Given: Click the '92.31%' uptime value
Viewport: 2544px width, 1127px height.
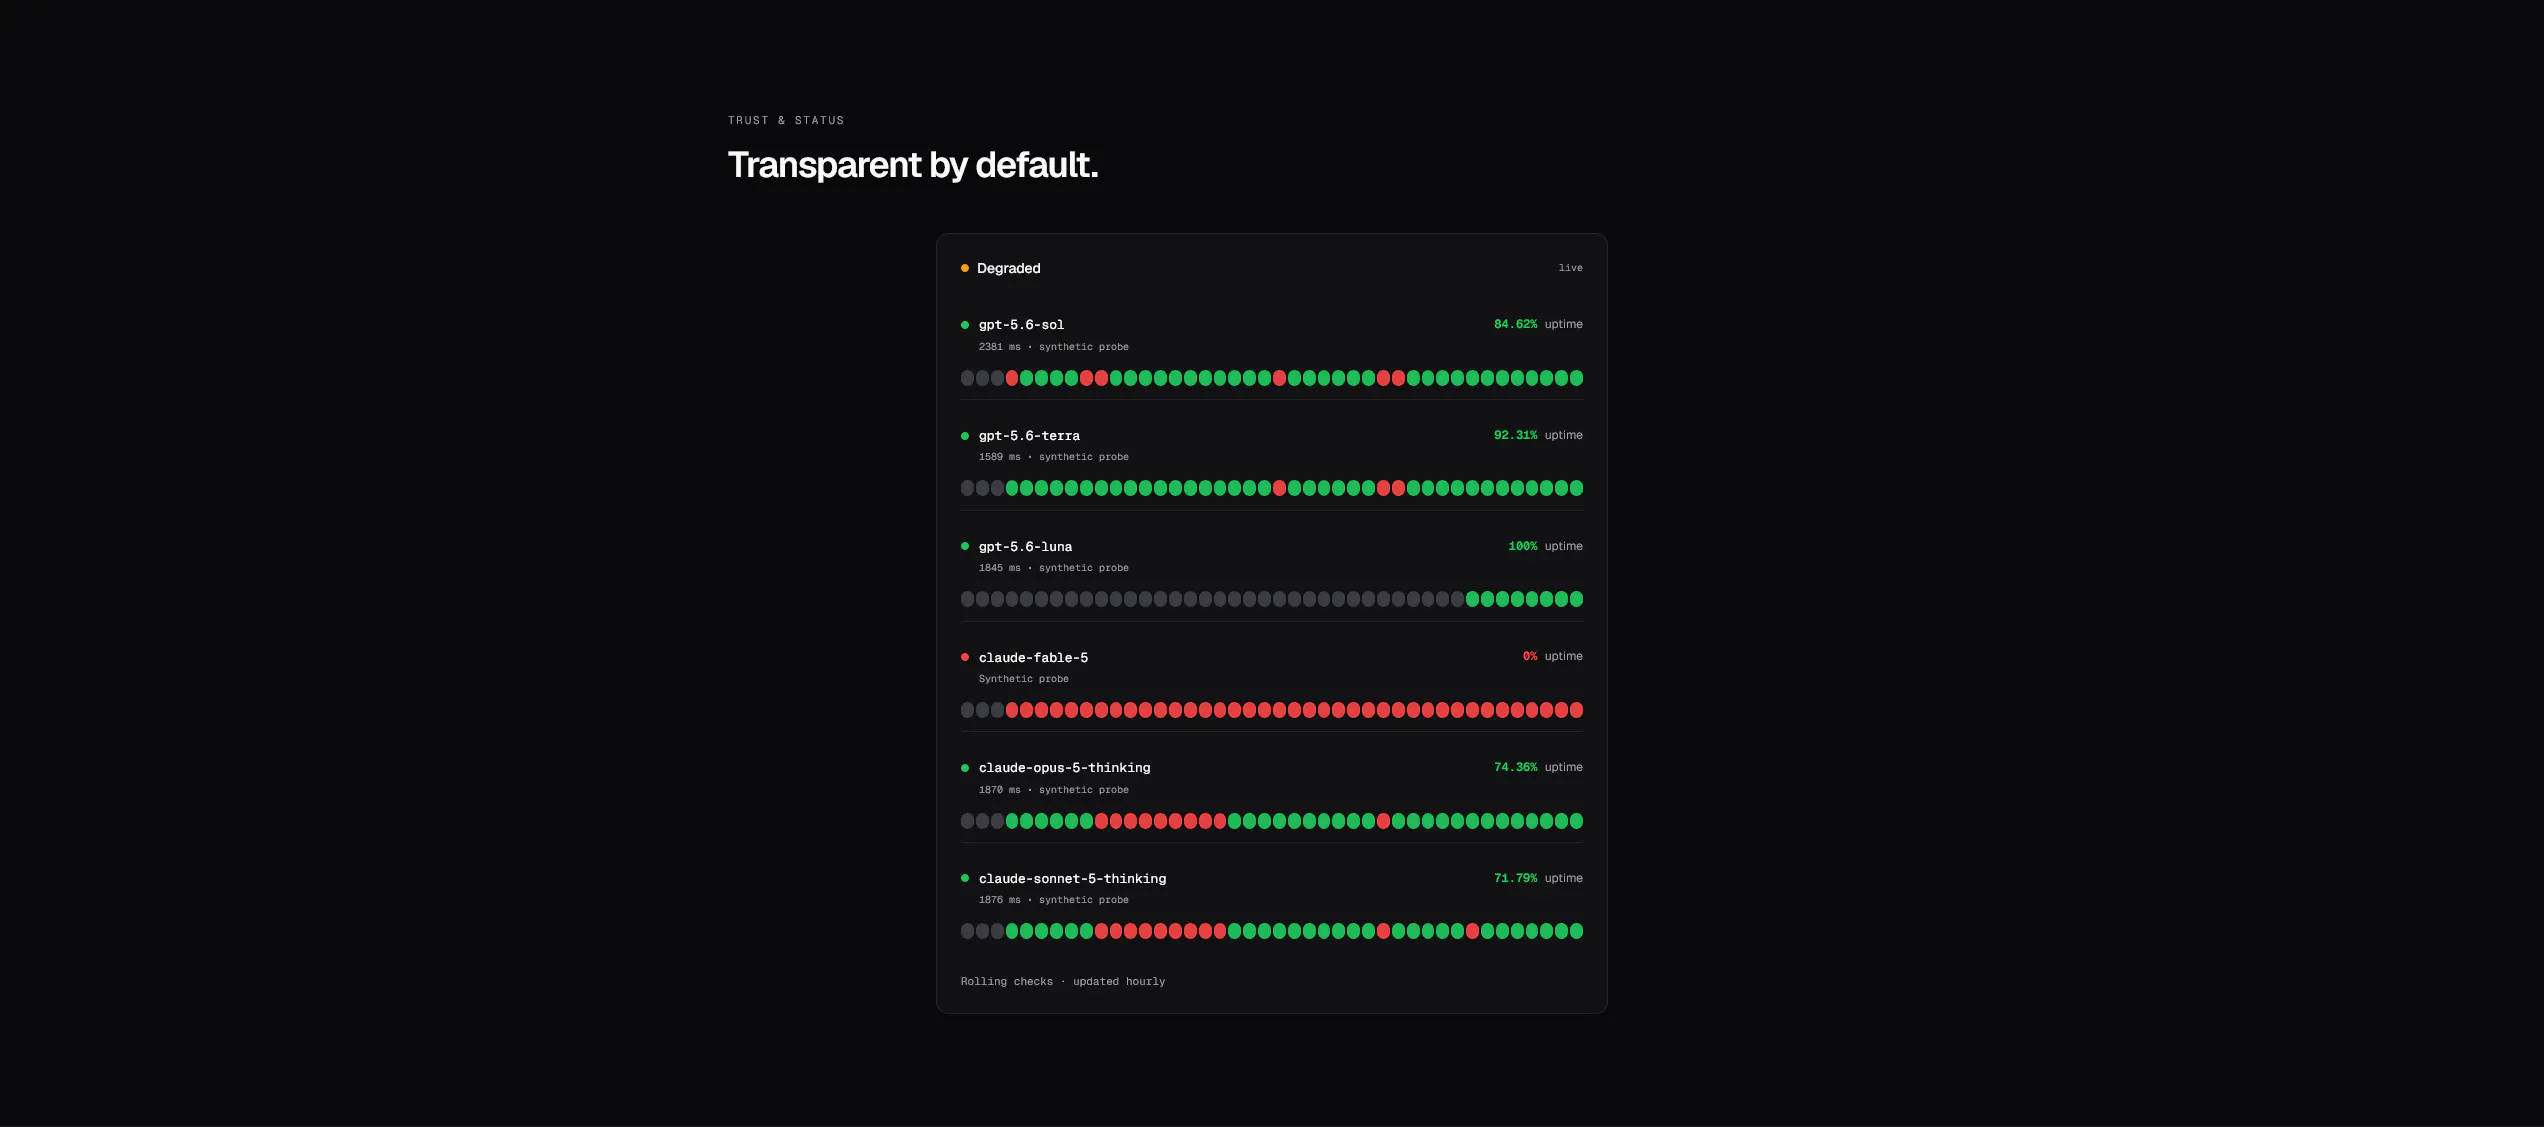Looking at the screenshot, I should click(1515, 435).
